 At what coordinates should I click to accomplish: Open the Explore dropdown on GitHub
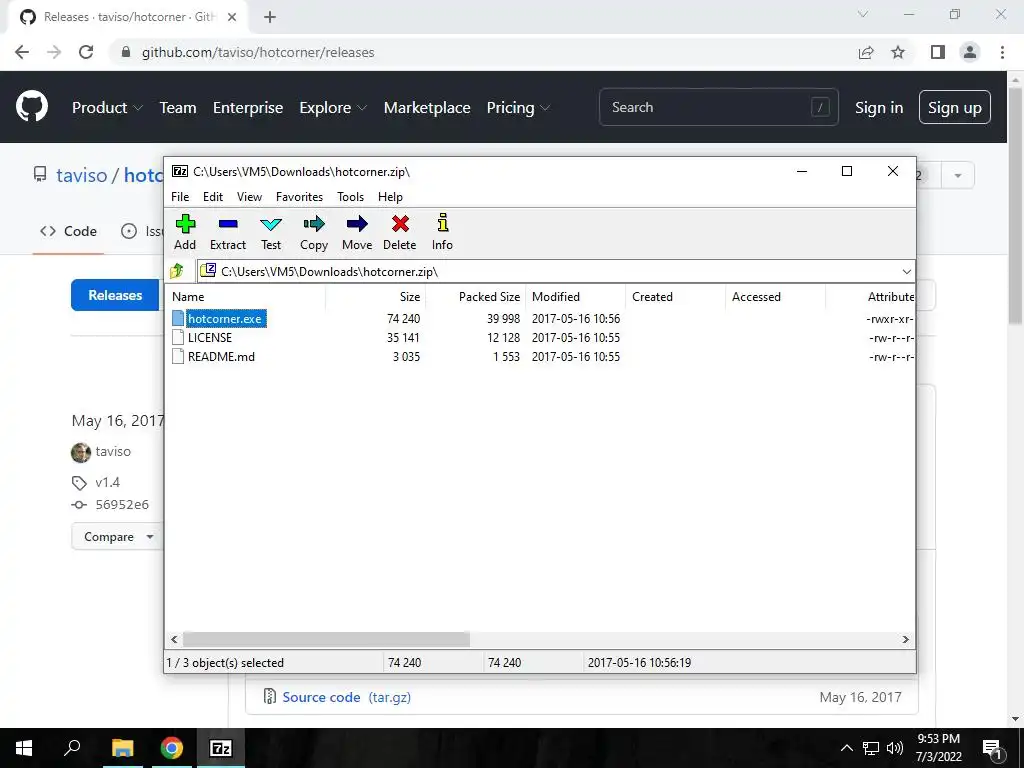(x=333, y=108)
